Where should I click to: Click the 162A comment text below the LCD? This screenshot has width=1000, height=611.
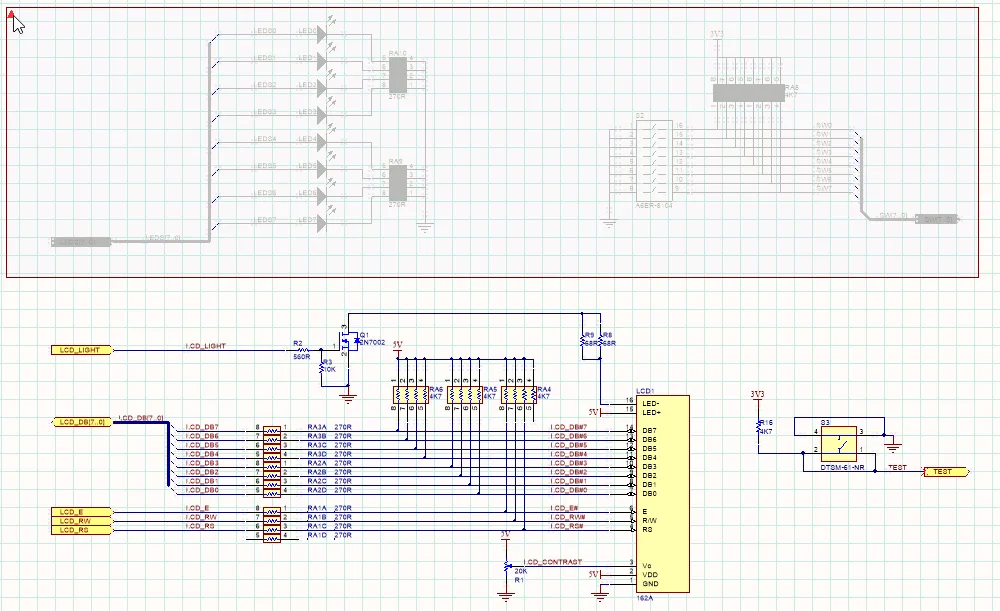point(644,598)
